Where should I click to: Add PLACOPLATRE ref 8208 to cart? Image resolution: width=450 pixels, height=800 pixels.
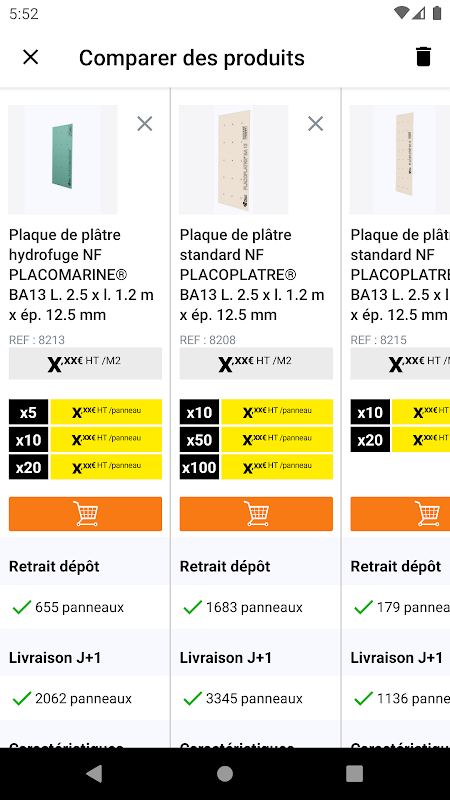click(256, 514)
